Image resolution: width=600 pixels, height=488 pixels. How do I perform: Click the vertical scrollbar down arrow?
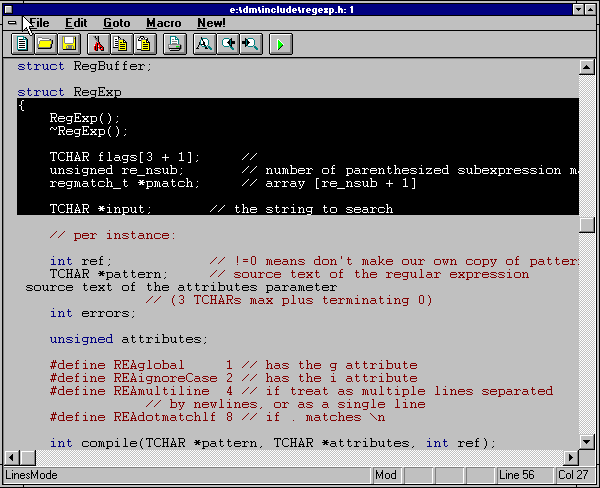586,442
